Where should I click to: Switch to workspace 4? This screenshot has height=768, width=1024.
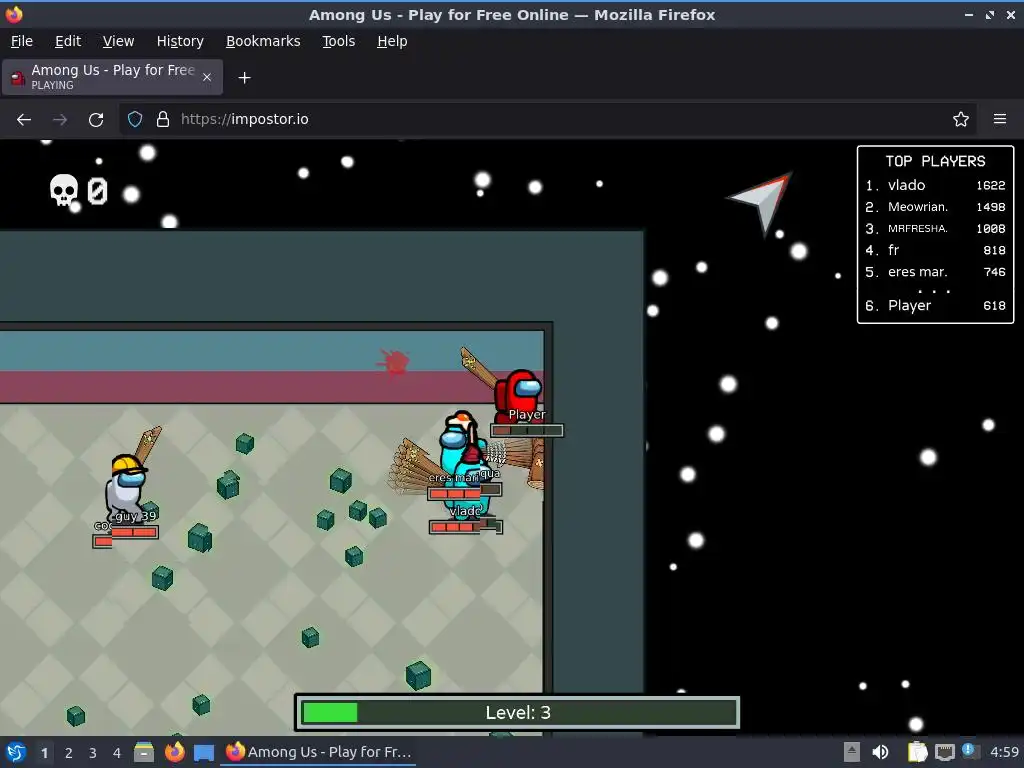(x=117, y=753)
